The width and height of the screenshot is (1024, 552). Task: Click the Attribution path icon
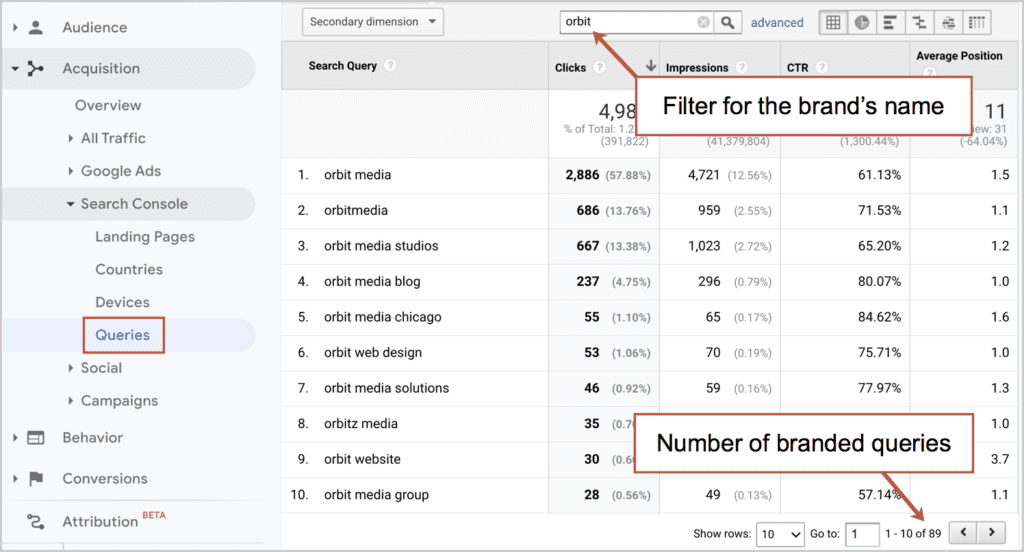point(36,521)
